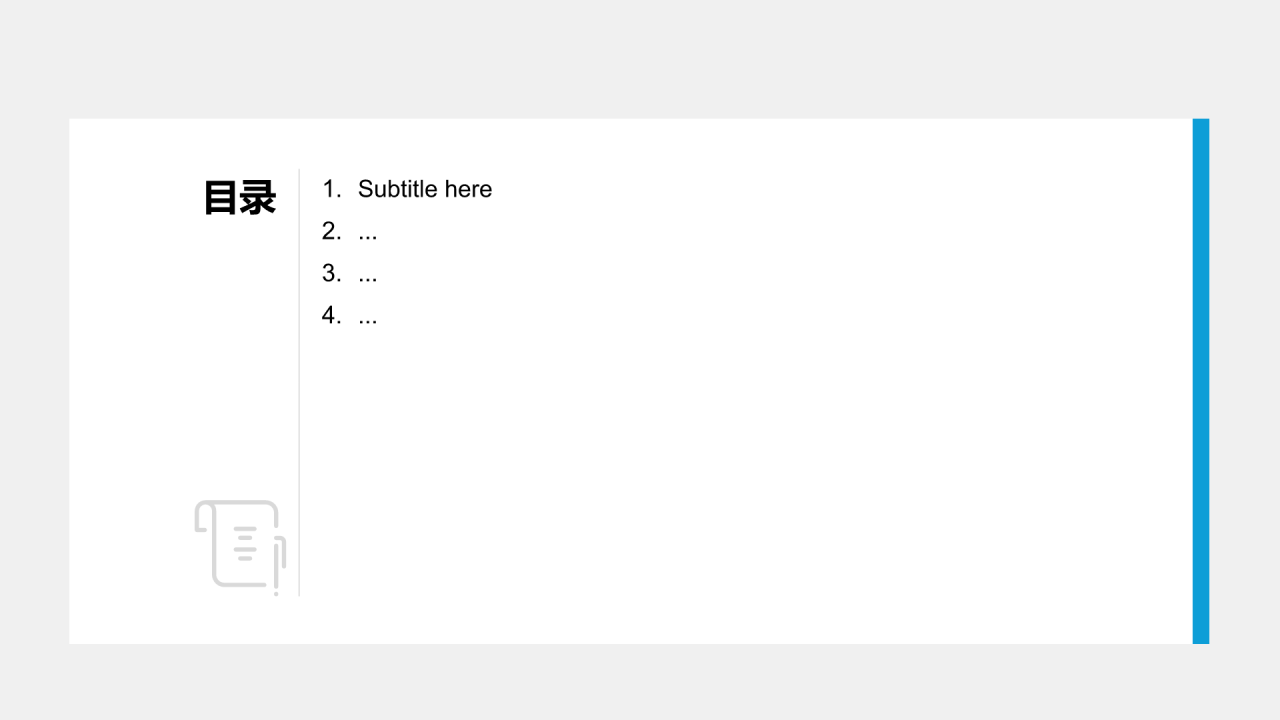
Task: Select the "3." list number
Action: (x=331, y=273)
